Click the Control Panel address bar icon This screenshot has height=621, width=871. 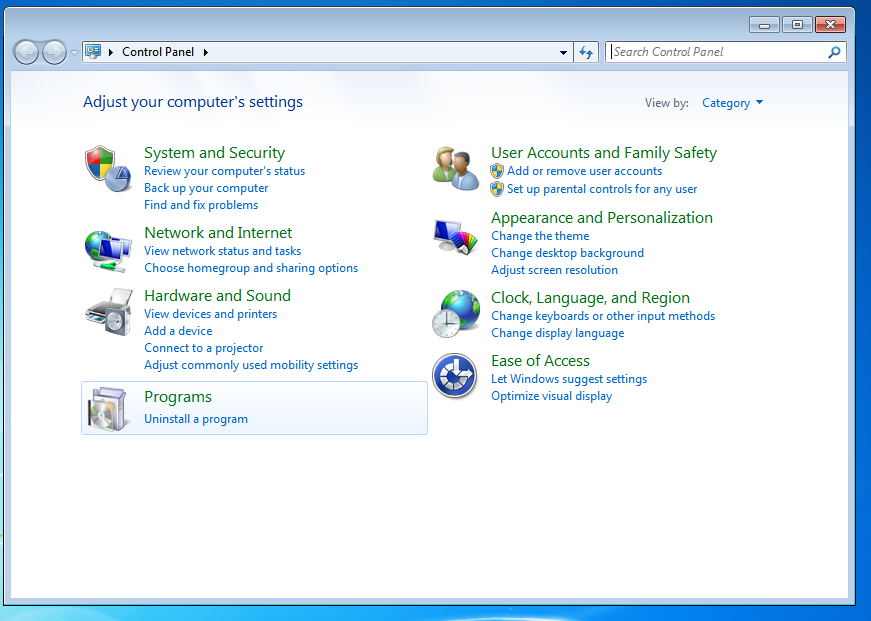[93, 52]
